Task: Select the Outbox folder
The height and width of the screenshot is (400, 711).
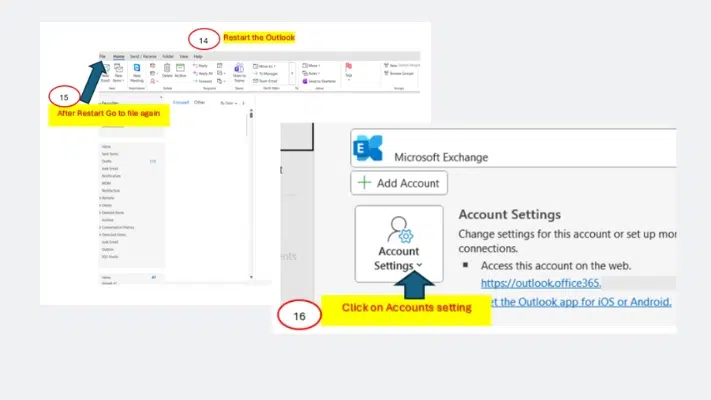Action: pyautogui.click(x=107, y=249)
